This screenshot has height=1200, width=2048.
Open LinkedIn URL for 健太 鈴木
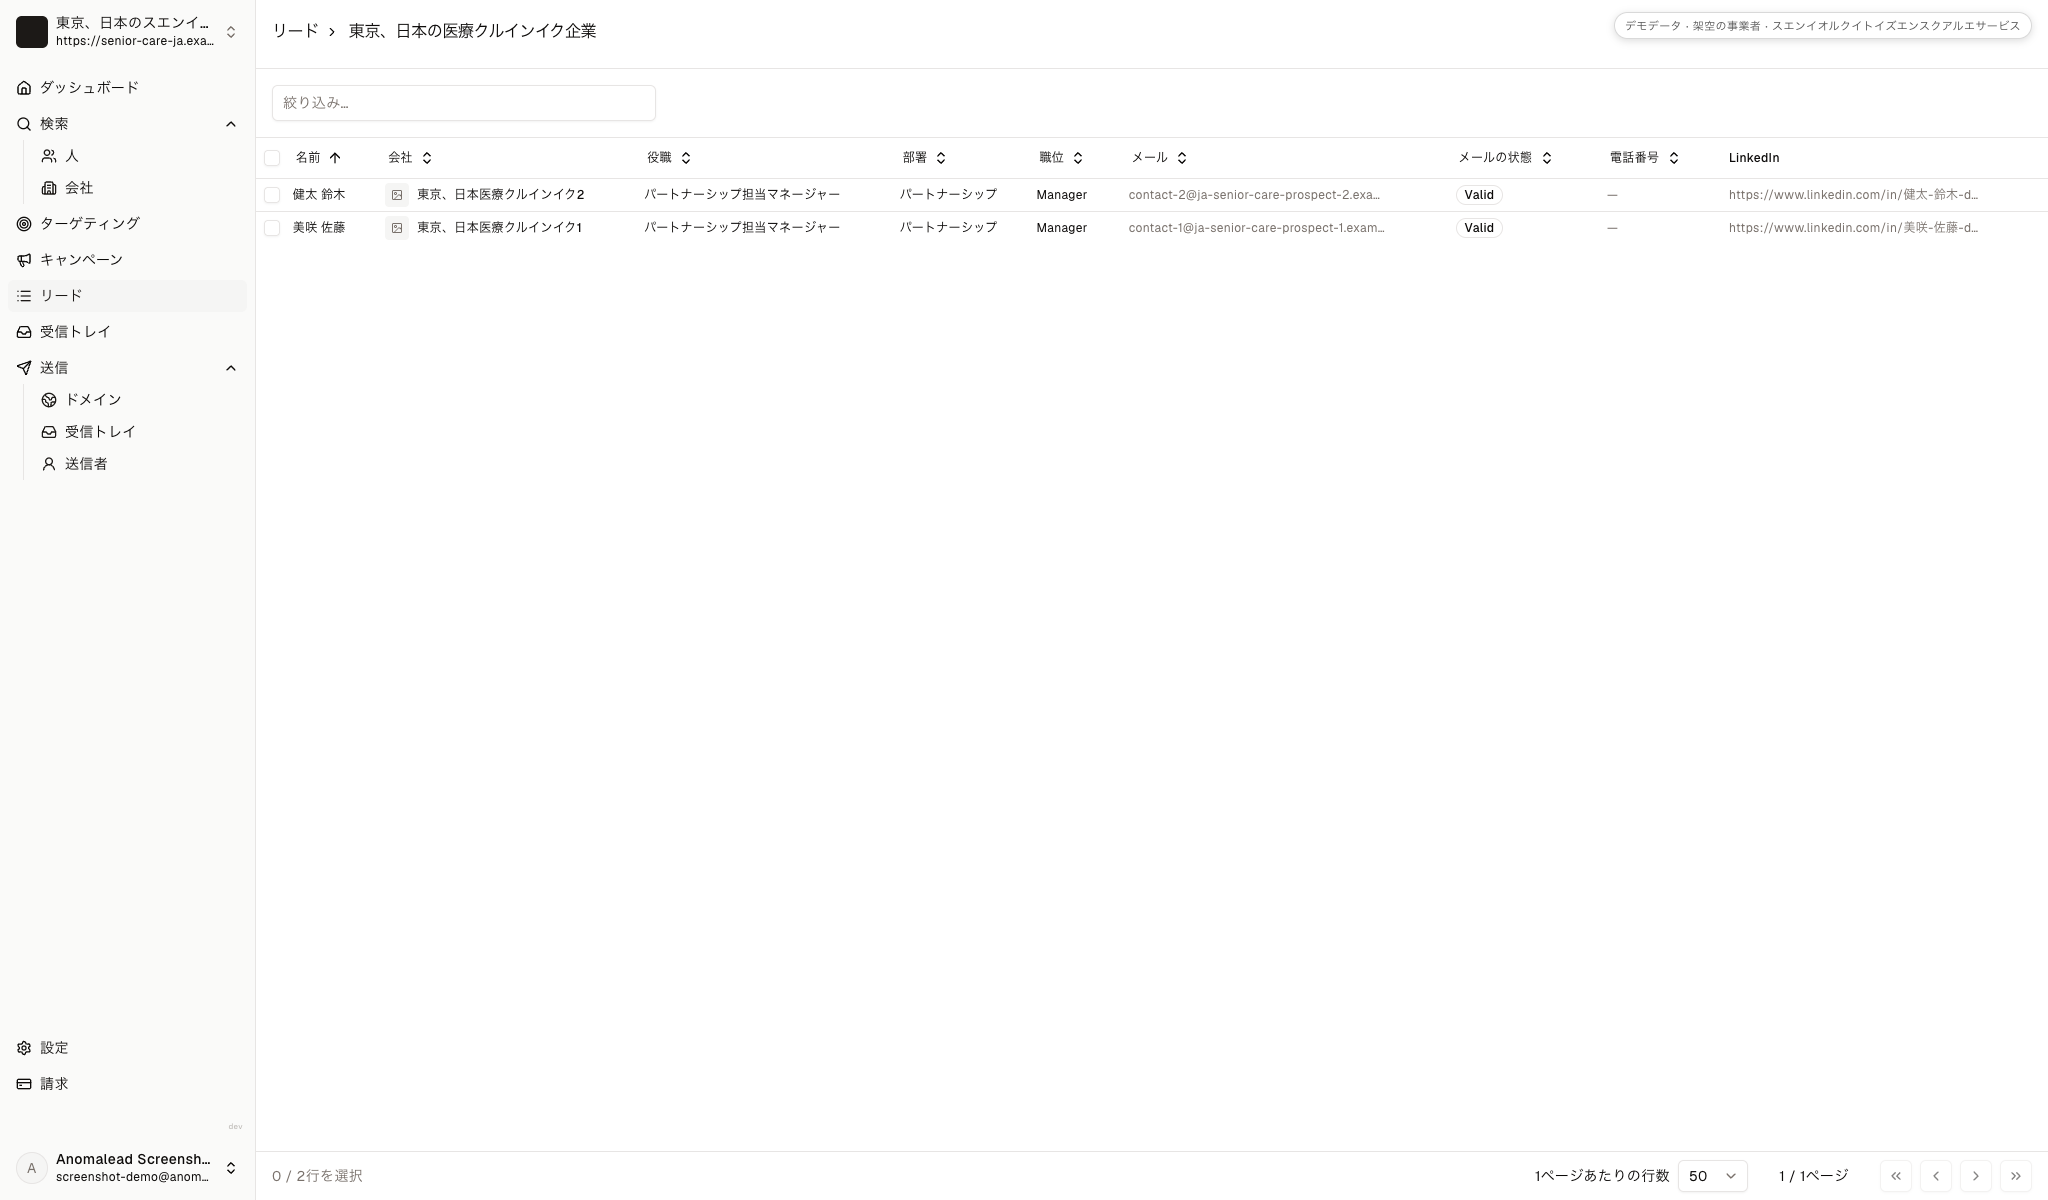click(1853, 195)
